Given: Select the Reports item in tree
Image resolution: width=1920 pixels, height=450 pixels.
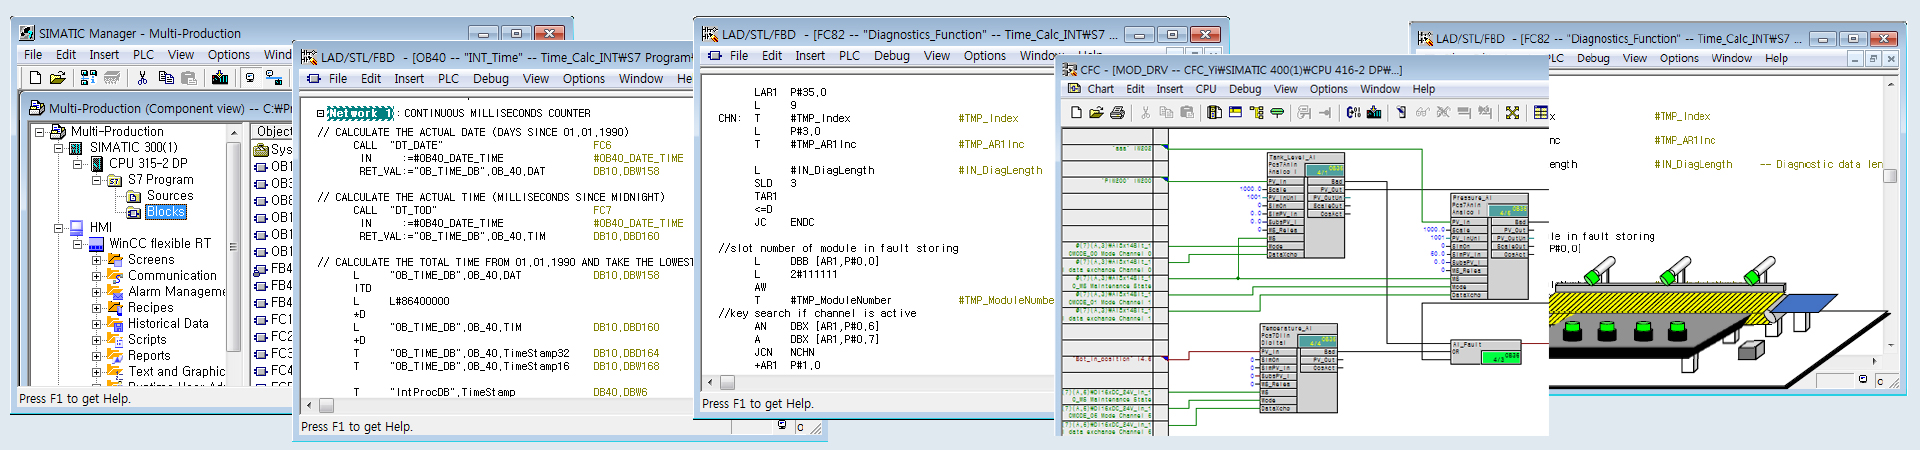Looking at the screenshot, I should point(149,356).
